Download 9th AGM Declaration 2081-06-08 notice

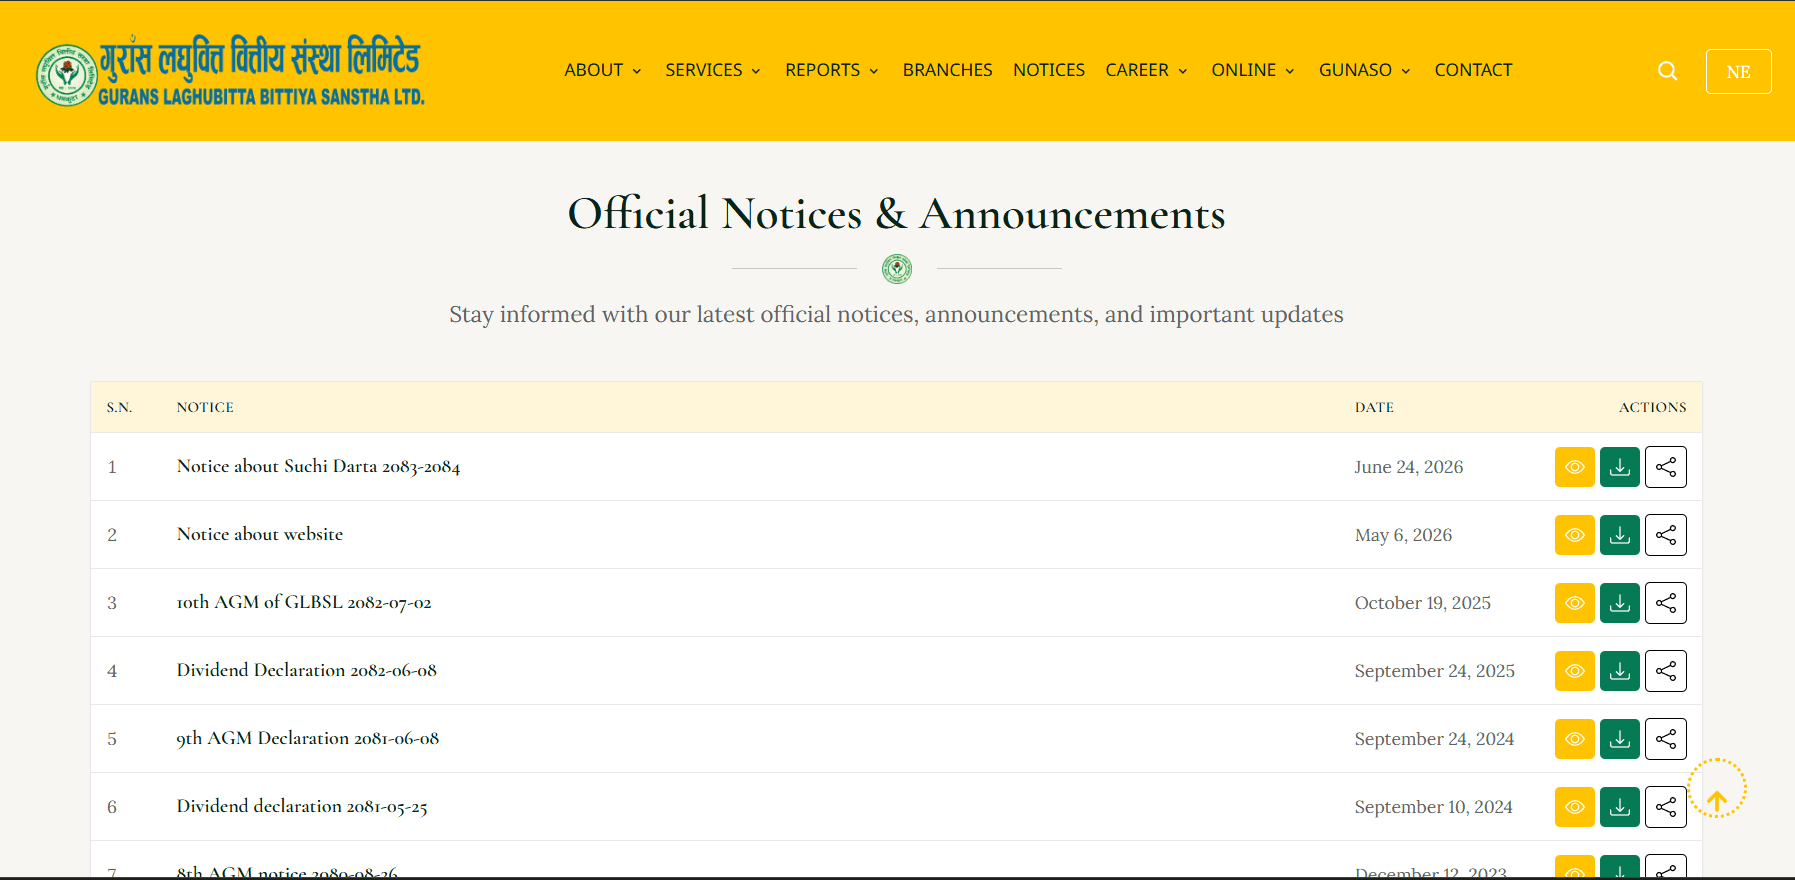tap(1619, 739)
